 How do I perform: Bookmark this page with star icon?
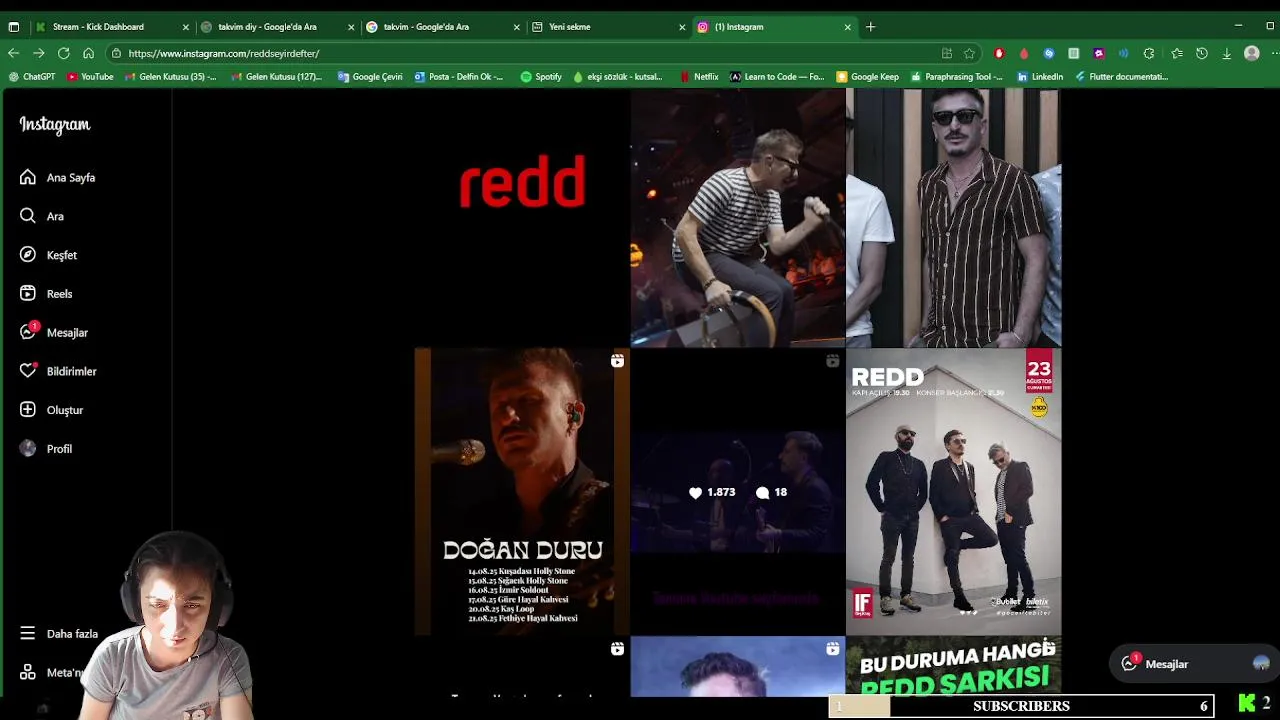(969, 53)
